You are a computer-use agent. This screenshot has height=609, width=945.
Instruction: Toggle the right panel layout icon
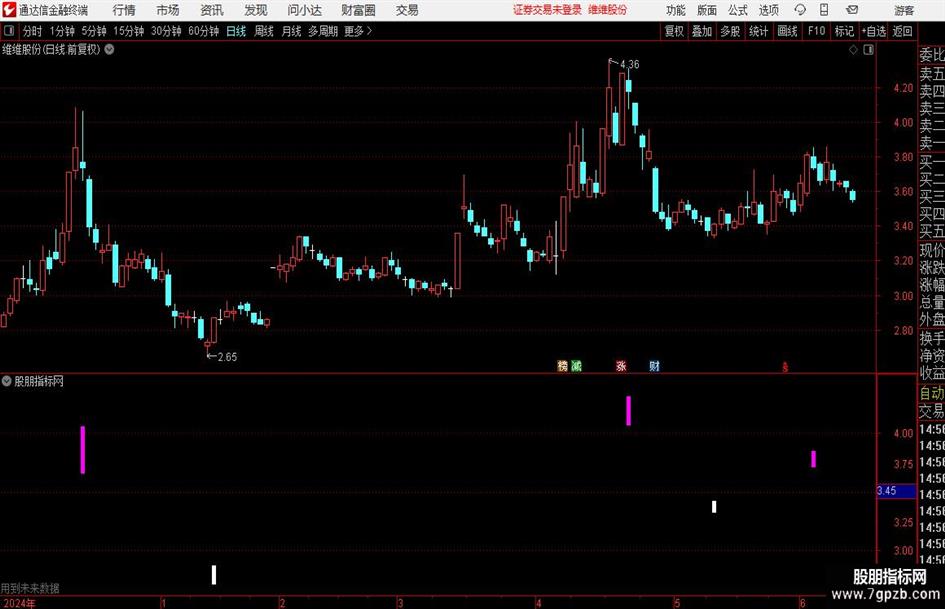(x=868, y=50)
